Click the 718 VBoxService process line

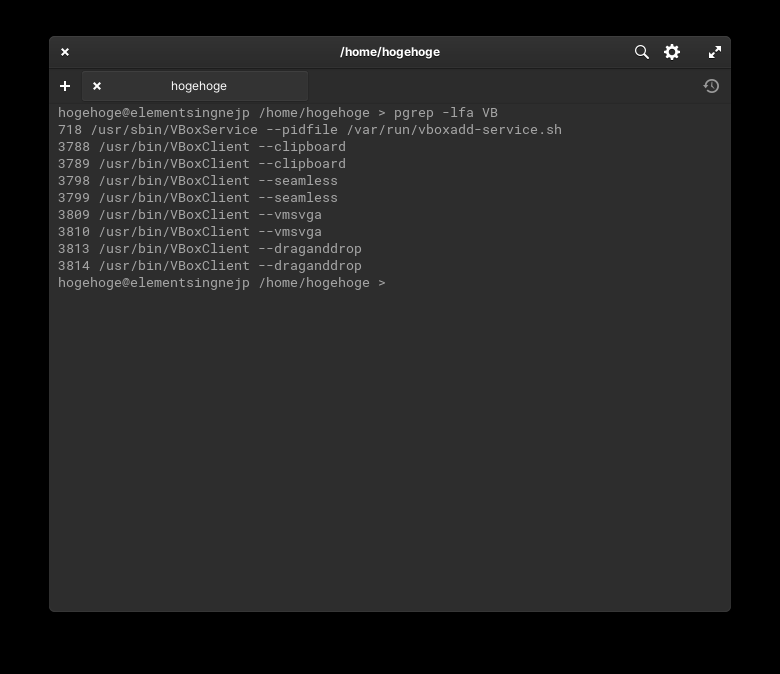(x=310, y=130)
